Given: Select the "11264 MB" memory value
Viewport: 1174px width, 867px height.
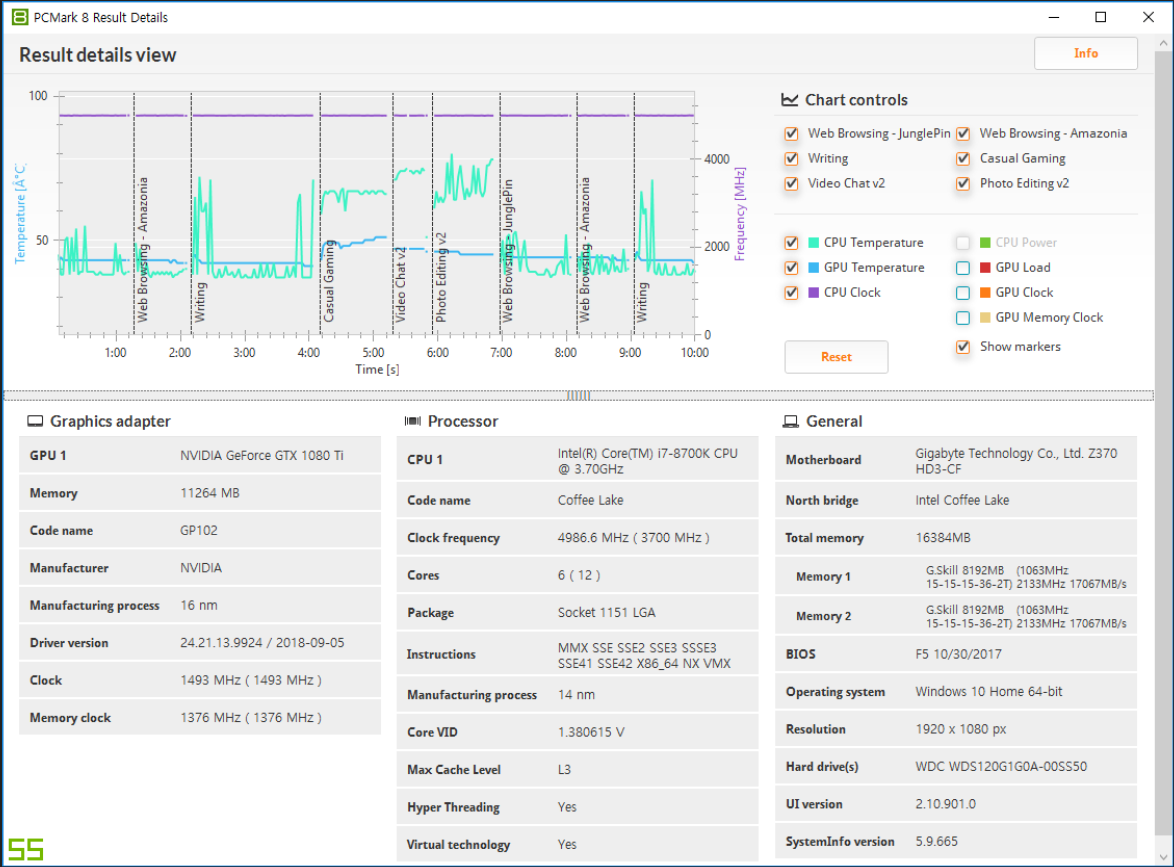Looking at the screenshot, I should 210,493.
